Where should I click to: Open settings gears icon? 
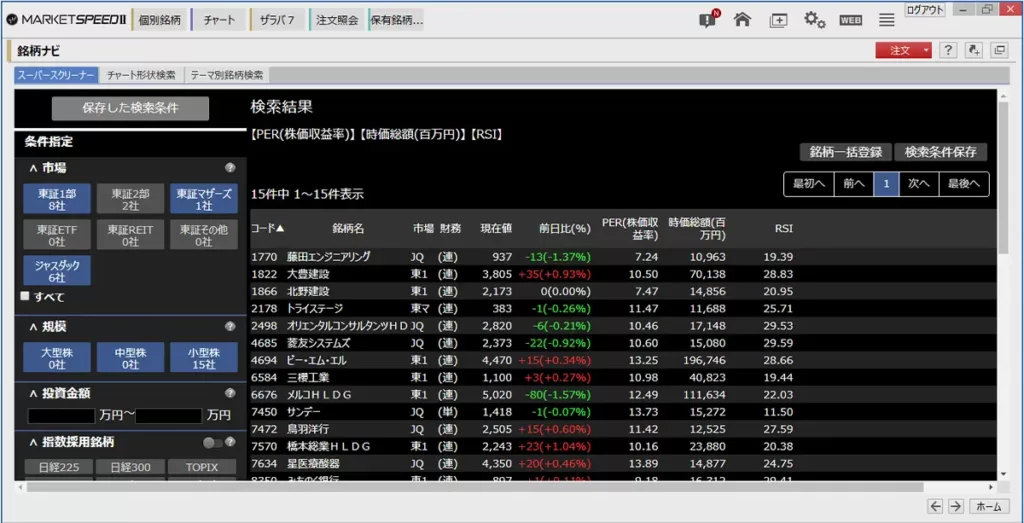[814, 20]
